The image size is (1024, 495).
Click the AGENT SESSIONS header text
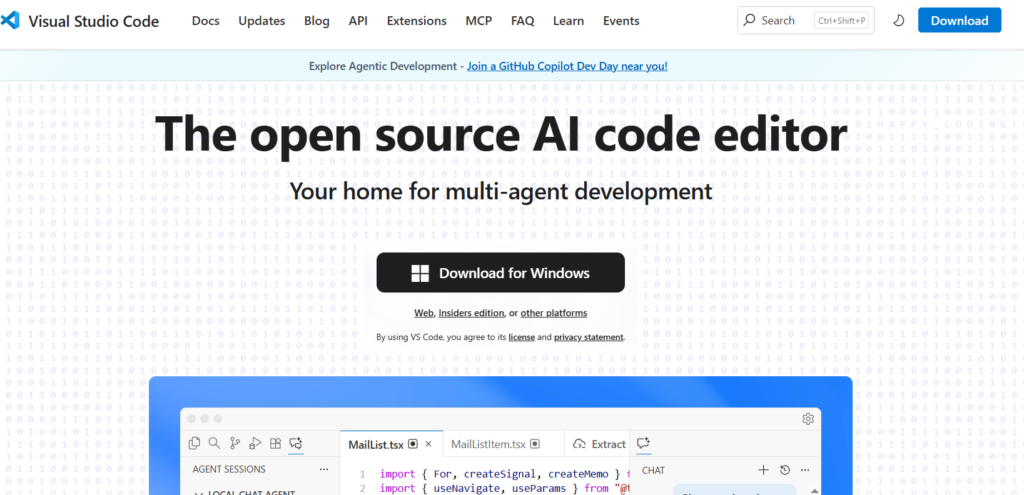coord(229,469)
